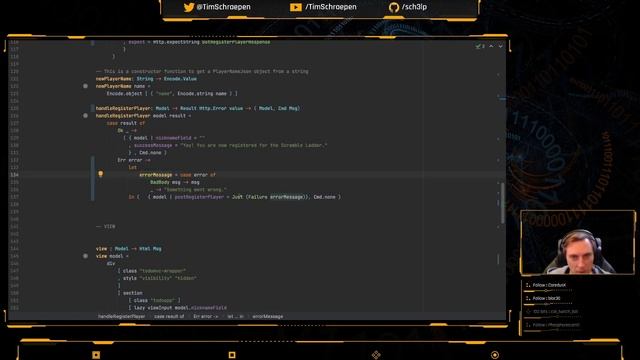Click the Twitter bird icon
This screenshot has height=360, width=640.
(189, 7)
